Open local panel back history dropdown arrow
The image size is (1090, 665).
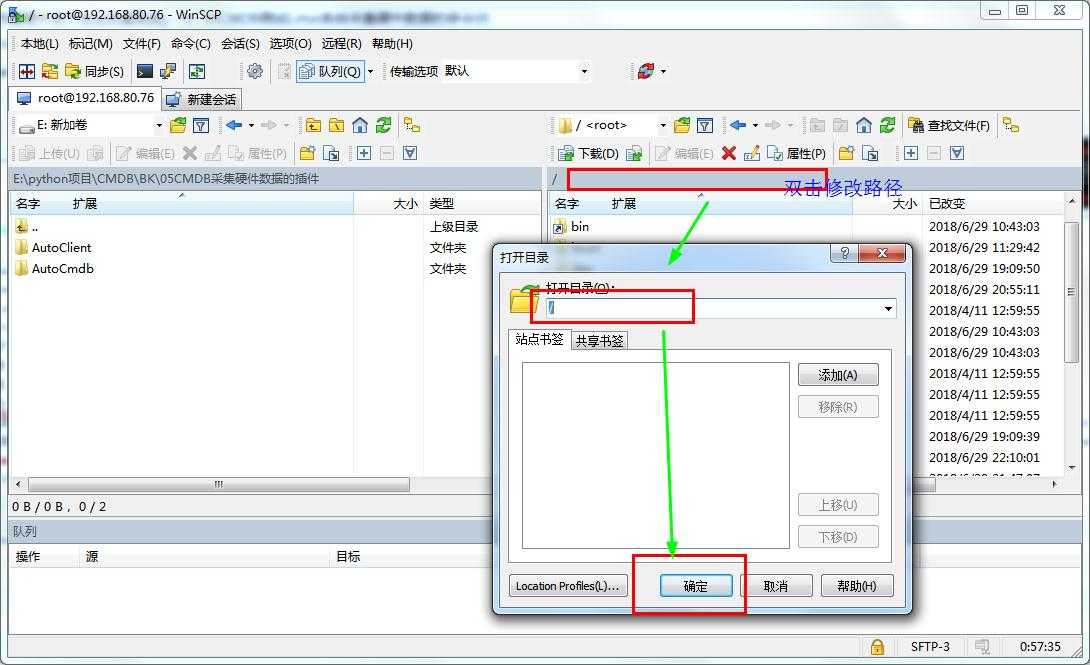coord(251,125)
